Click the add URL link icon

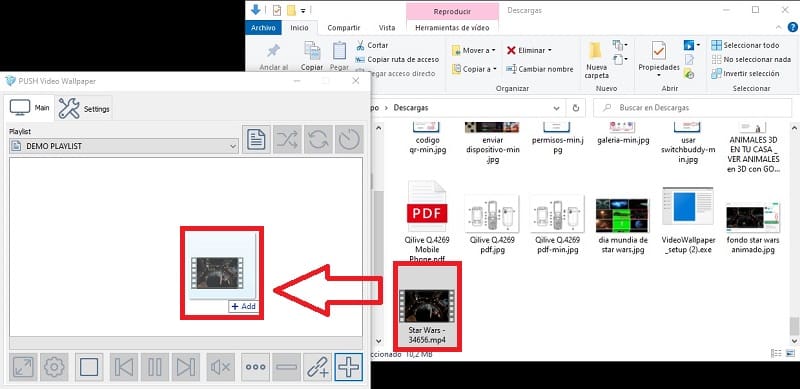click(x=318, y=367)
